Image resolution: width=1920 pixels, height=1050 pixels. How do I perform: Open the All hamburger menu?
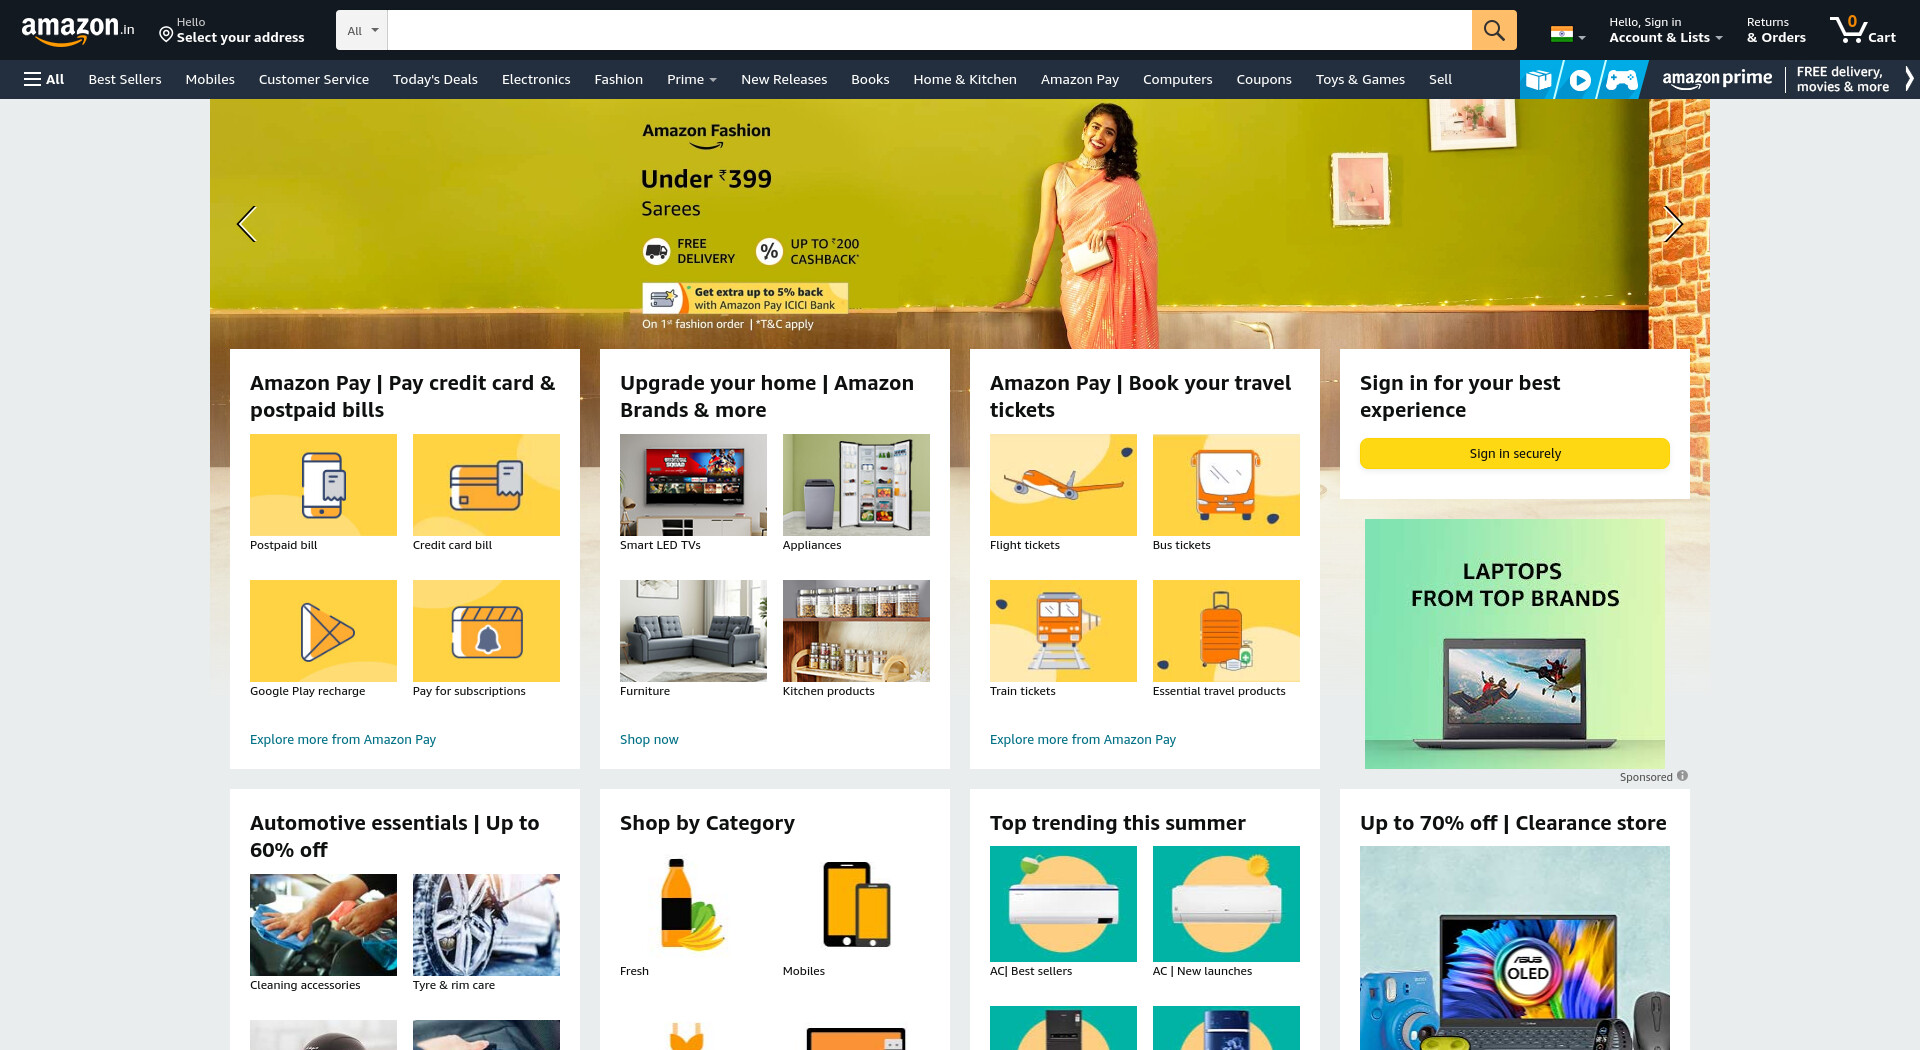[44, 79]
